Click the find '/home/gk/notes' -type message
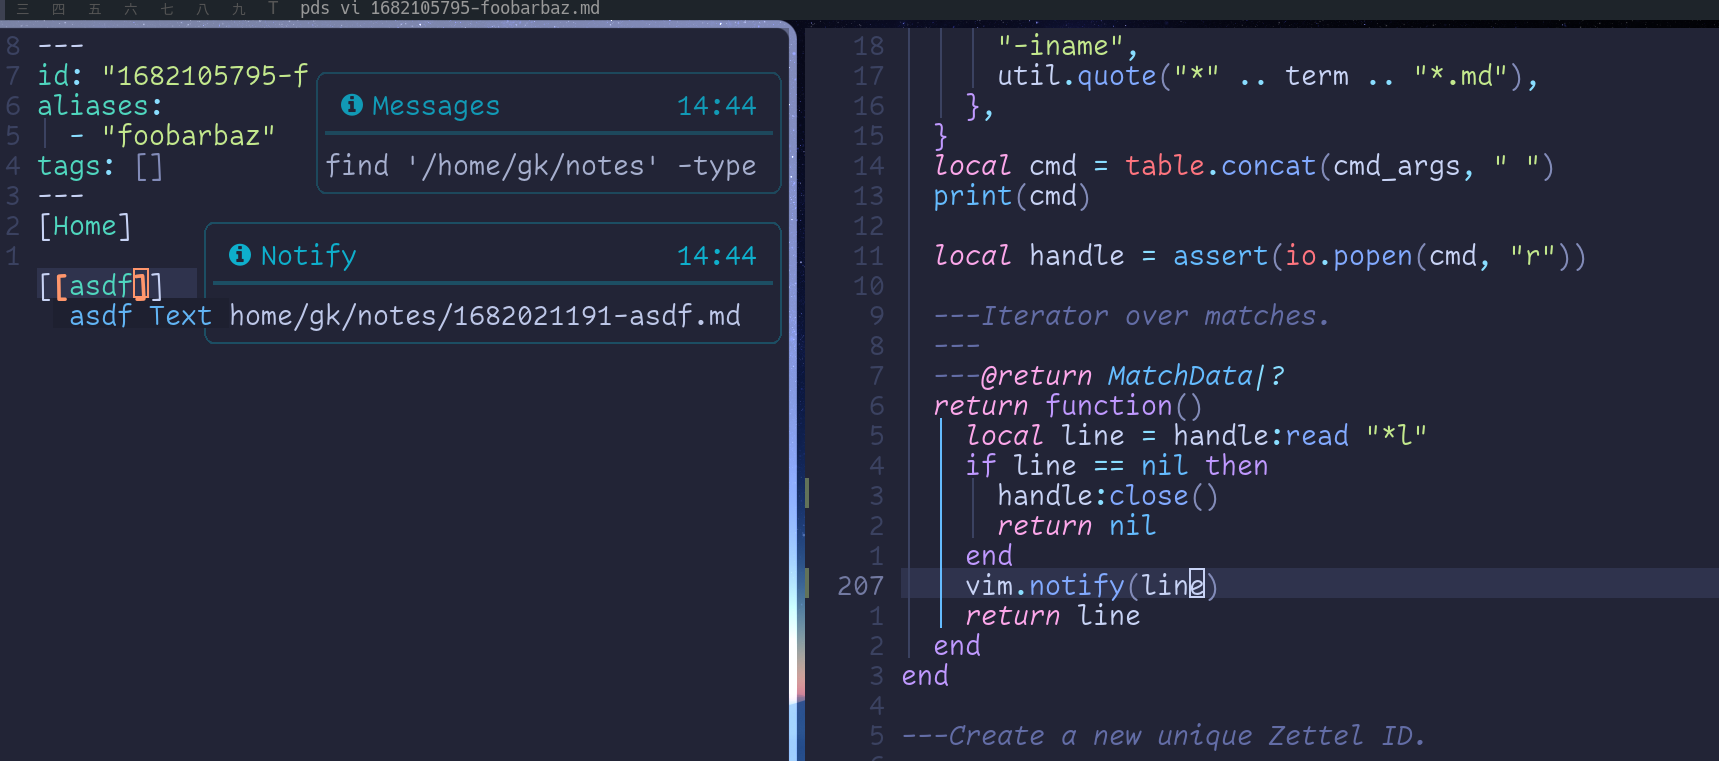The width and height of the screenshot is (1719, 761). [541, 166]
